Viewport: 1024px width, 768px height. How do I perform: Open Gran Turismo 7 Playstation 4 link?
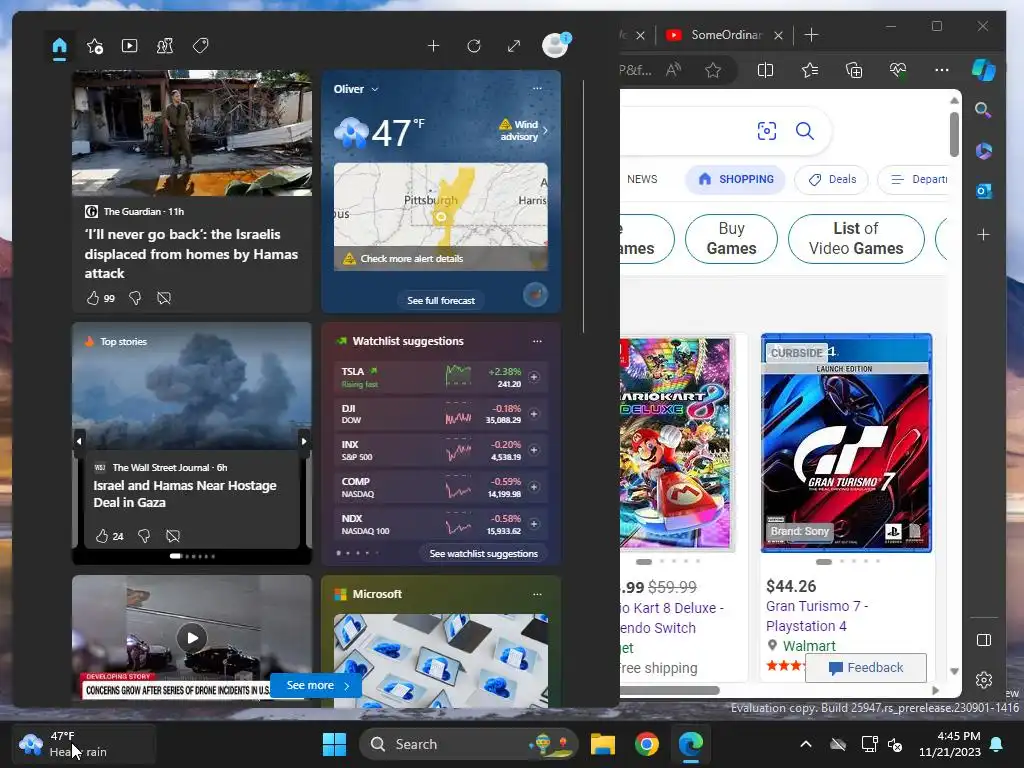point(816,616)
